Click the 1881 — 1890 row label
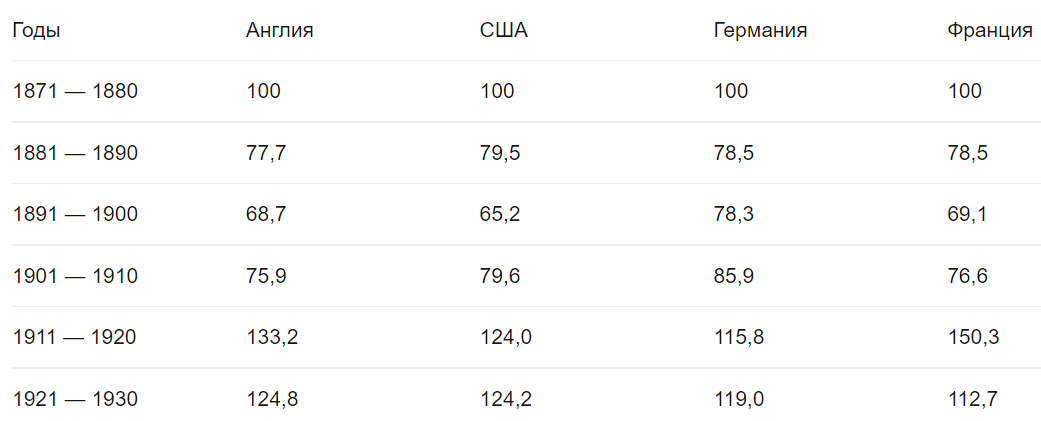The image size is (1041, 421). pyautogui.click(x=75, y=153)
